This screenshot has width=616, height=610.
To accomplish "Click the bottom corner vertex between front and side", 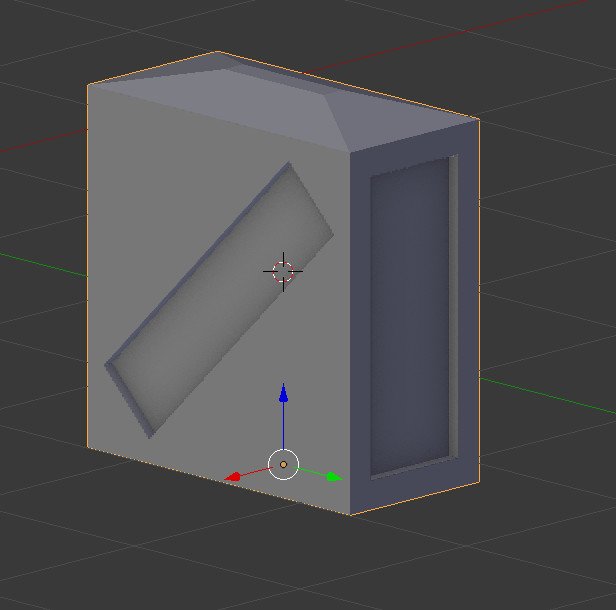I will click(350, 514).
